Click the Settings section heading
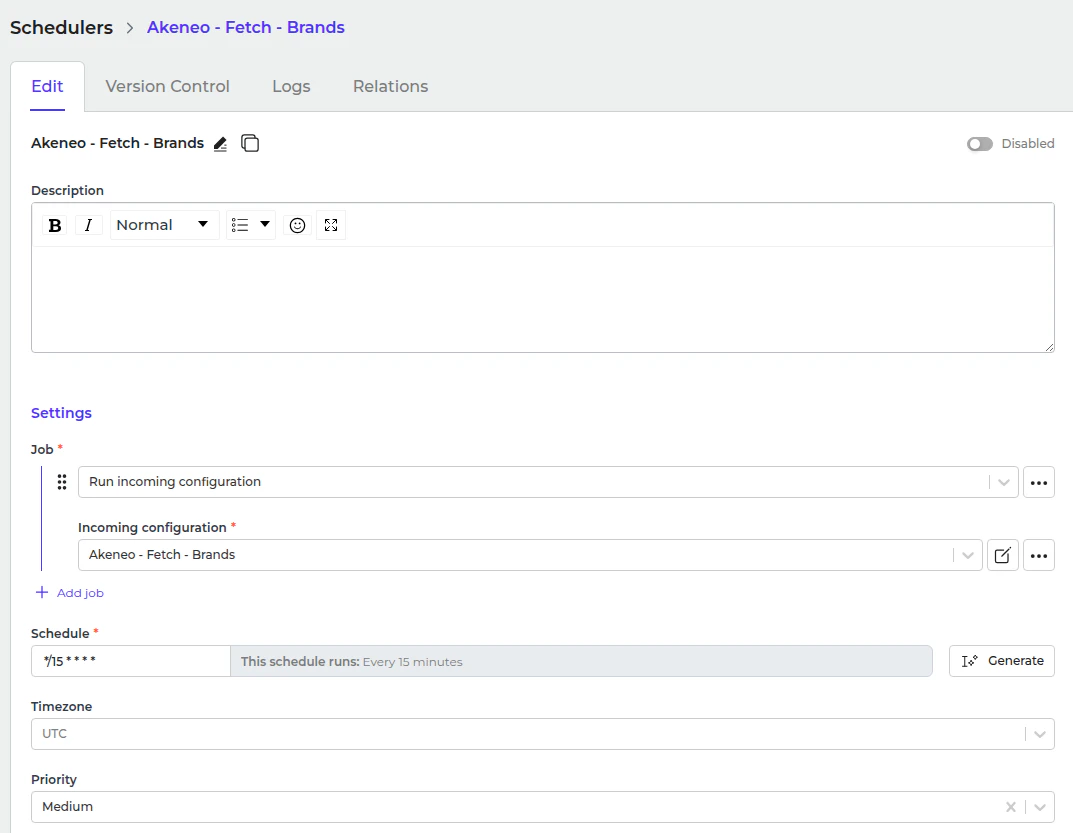 pyautogui.click(x=62, y=413)
